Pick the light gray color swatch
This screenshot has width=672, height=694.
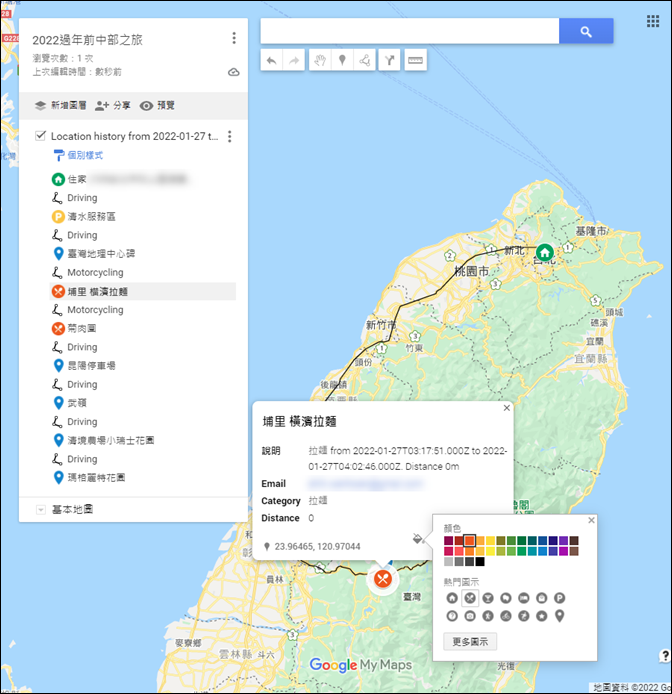pyautogui.click(x=448, y=562)
